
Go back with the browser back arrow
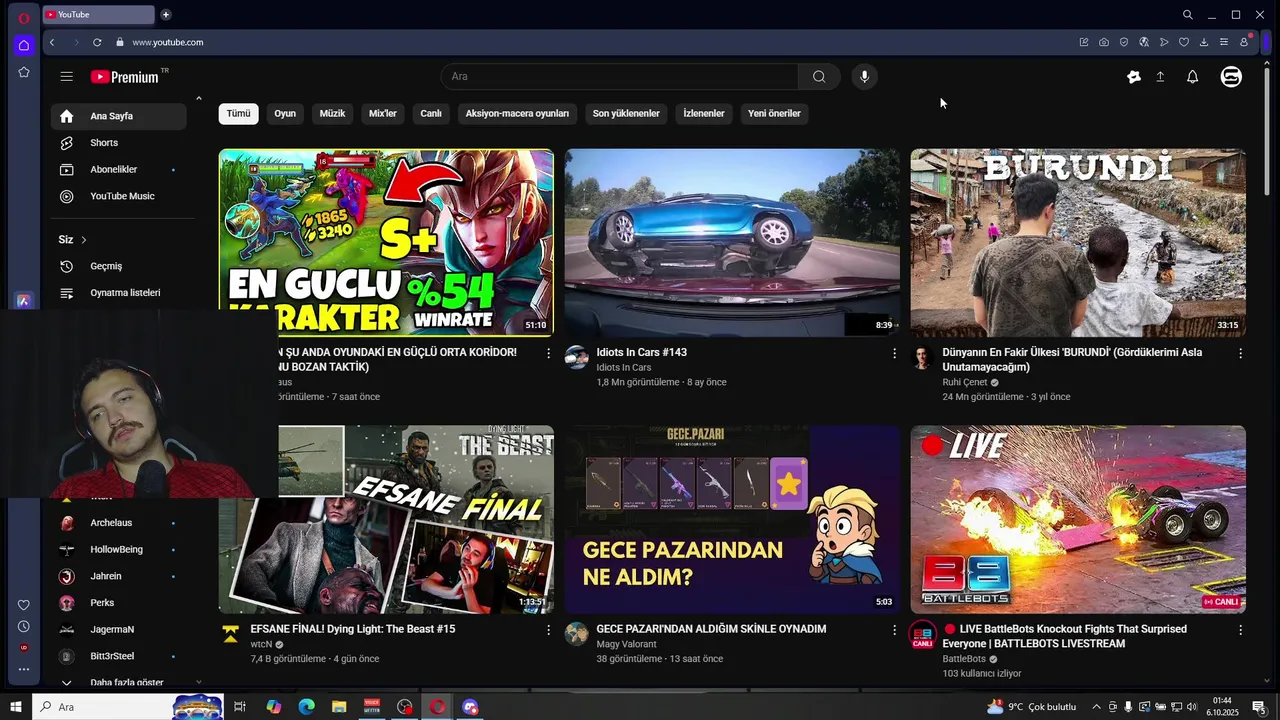[52, 42]
